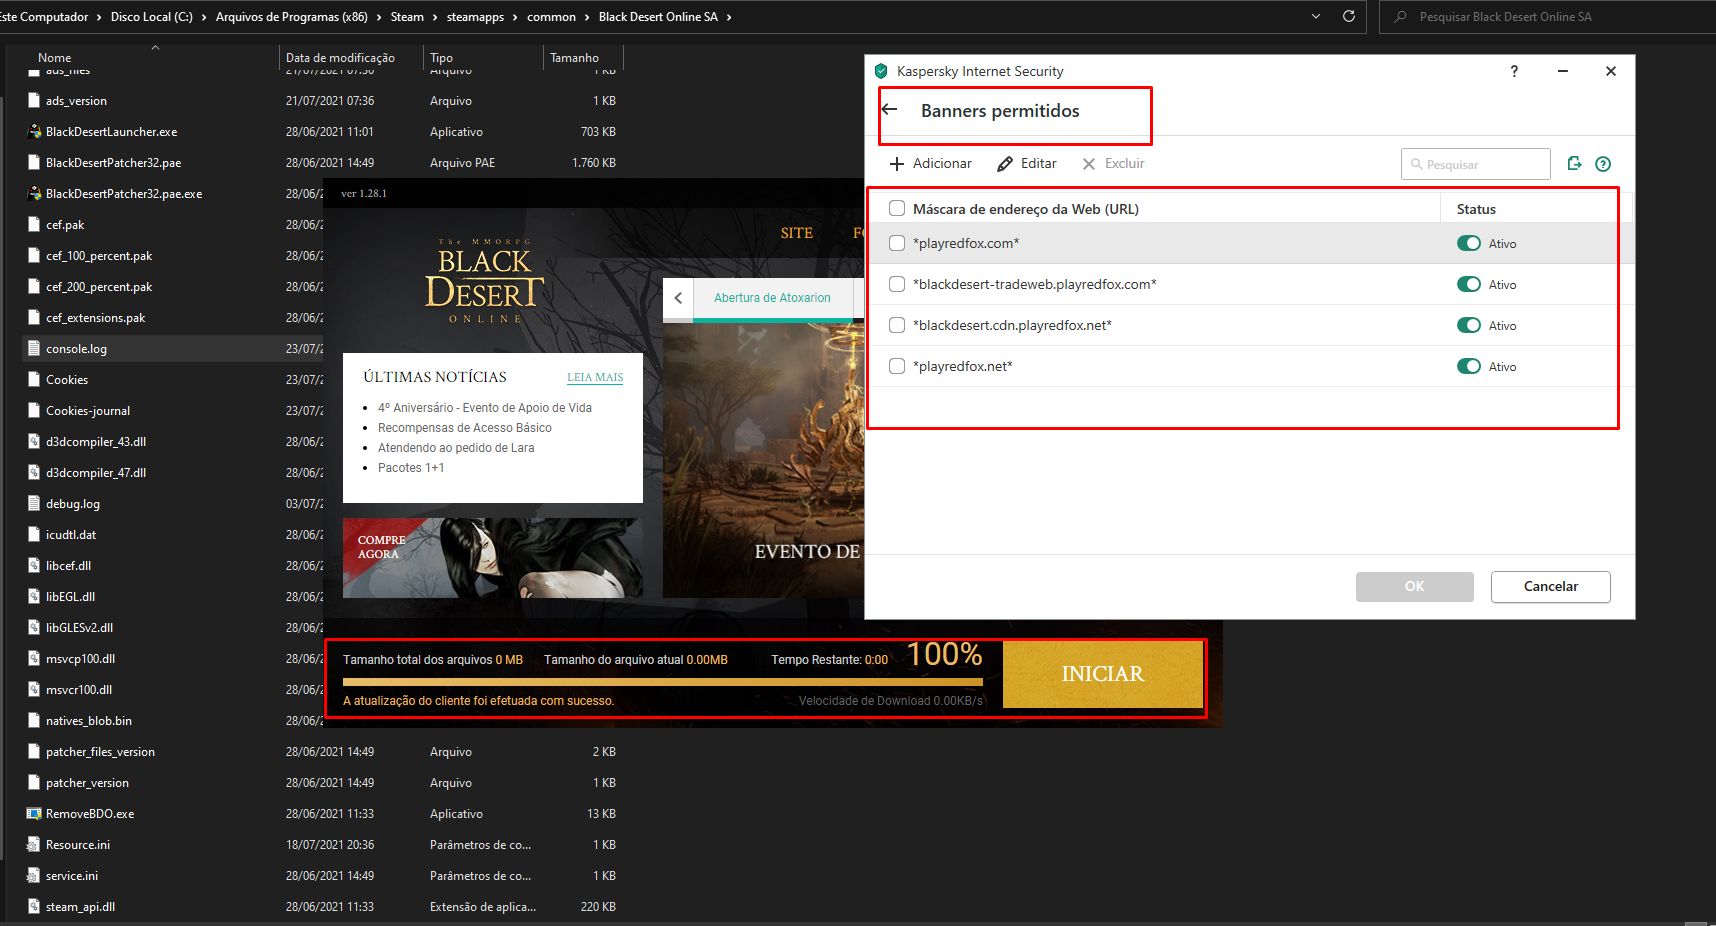Click the export list icon beside the search box
Image resolution: width=1716 pixels, height=926 pixels.
(x=1574, y=163)
